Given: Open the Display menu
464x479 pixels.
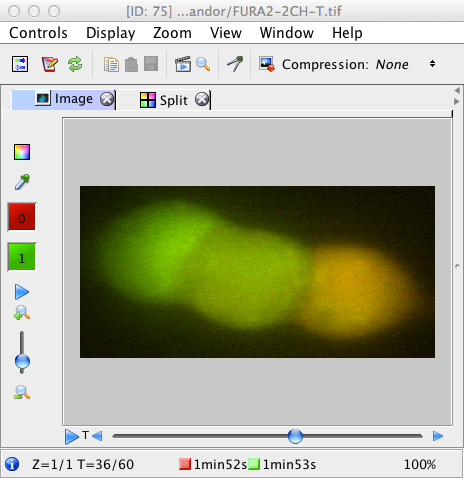Looking at the screenshot, I should 111,33.
